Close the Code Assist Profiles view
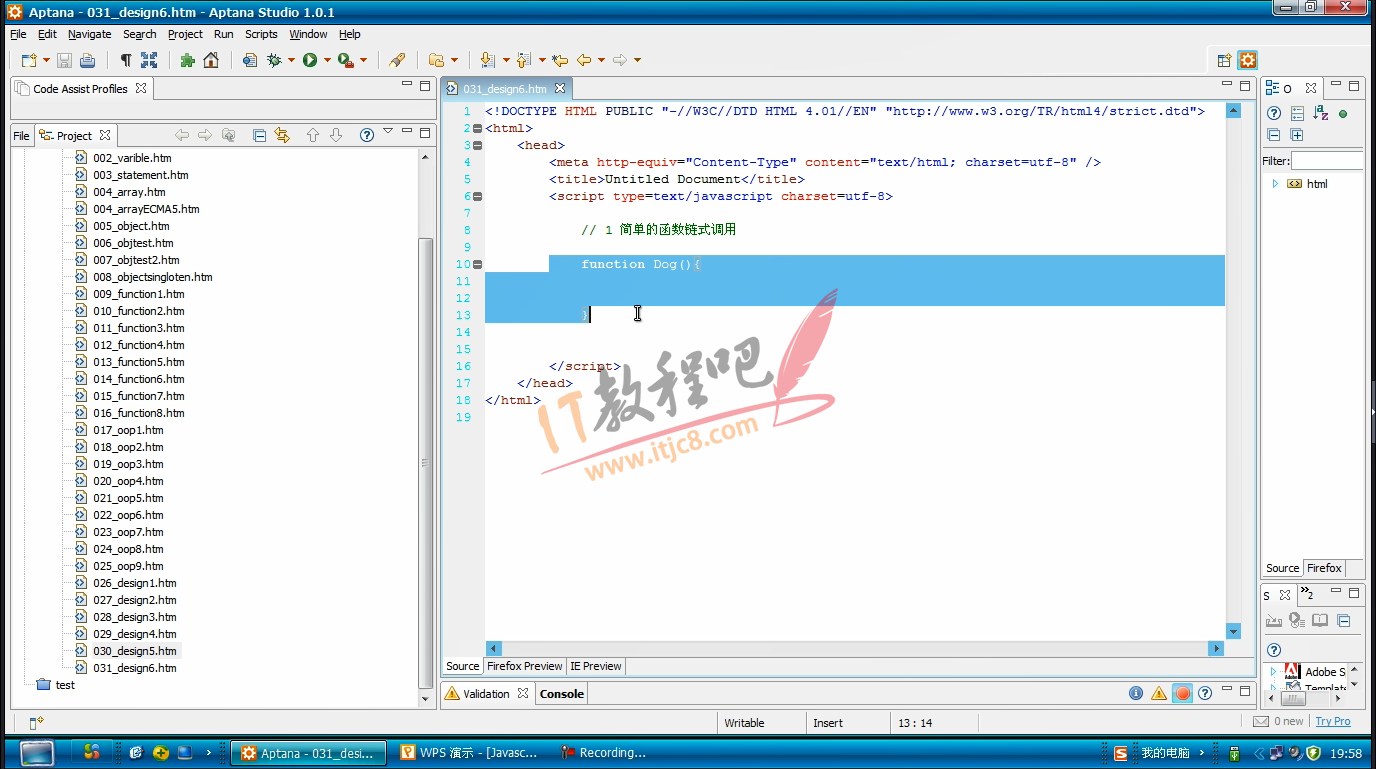 [141, 88]
